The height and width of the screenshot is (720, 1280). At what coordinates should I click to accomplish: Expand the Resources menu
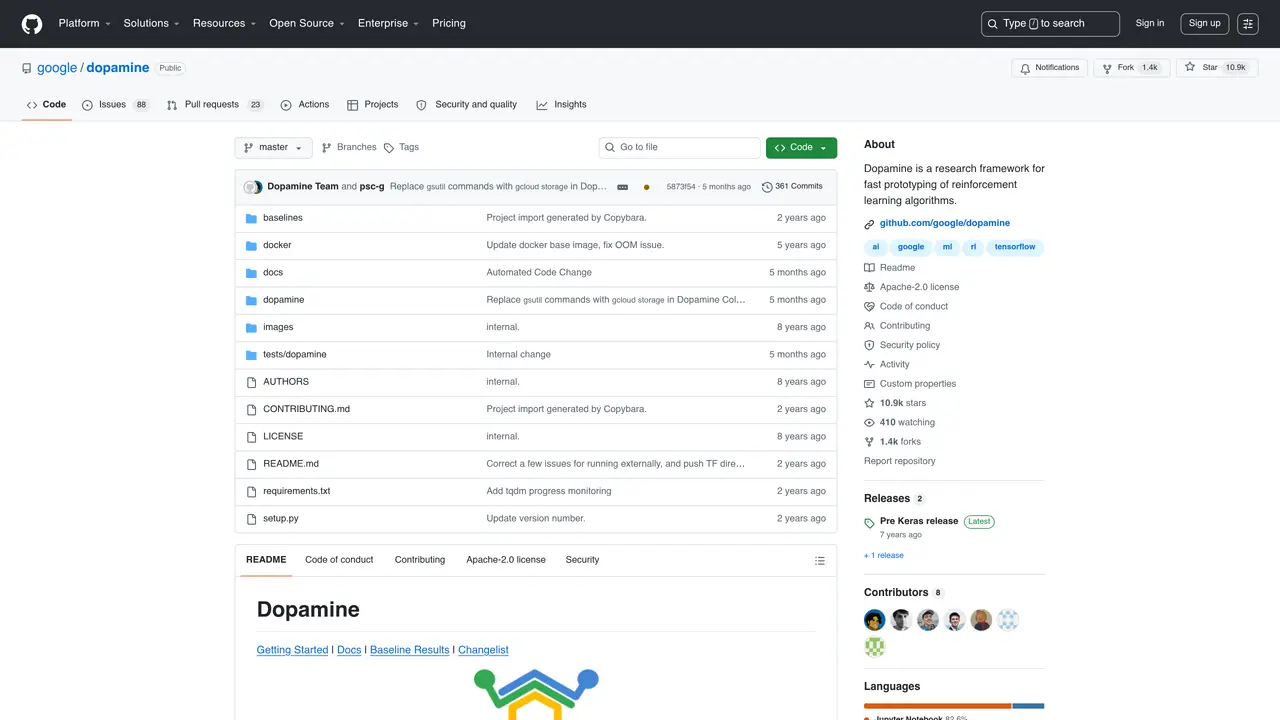pos(224,23)
